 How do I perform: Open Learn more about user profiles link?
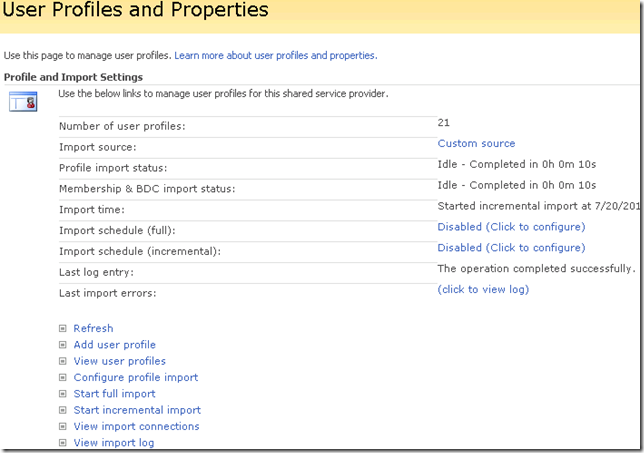pyautogui.click(x=276, y=55)
